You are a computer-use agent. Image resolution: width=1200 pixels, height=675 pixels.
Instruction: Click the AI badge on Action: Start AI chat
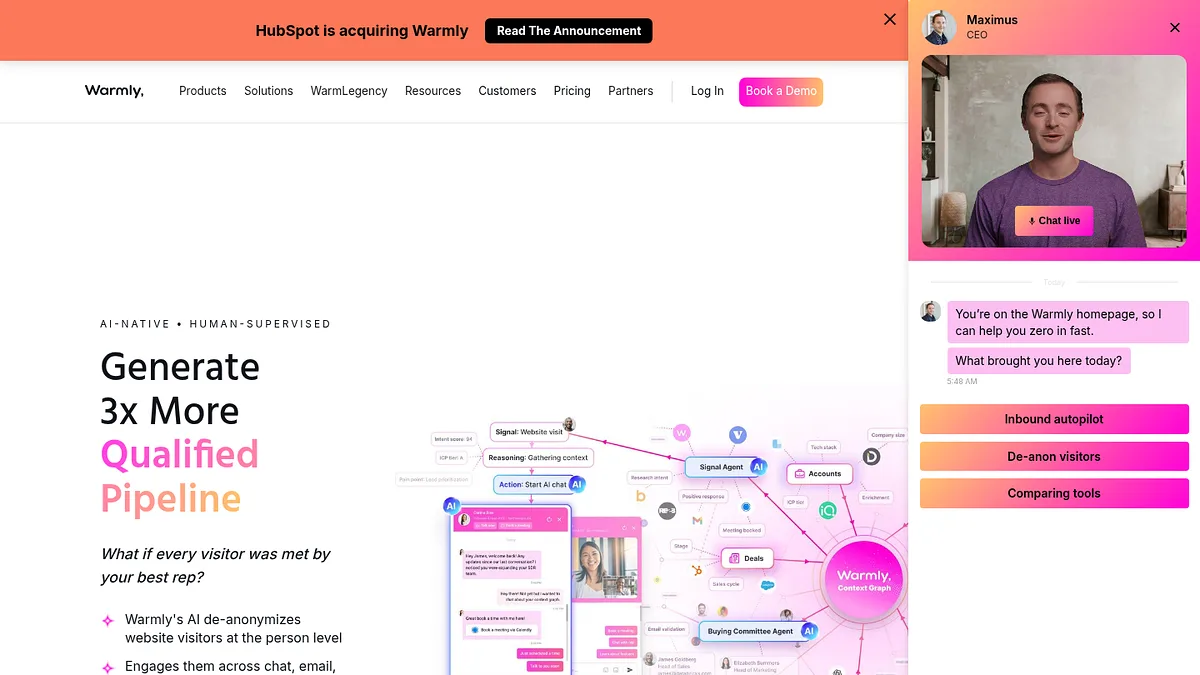pos(577,484)
